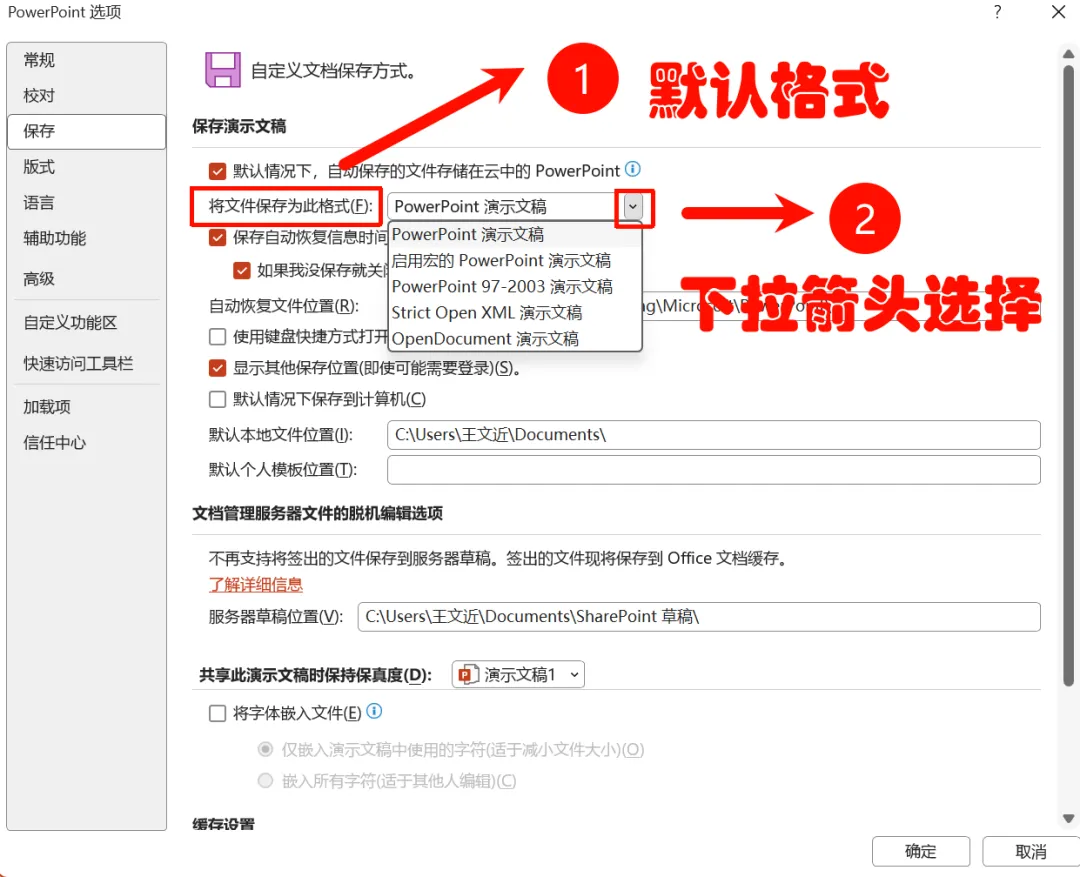1080x877 pixels.
Task: Enable 将字体嵌入文件 checkbox
Action: [x=218, y=713]
